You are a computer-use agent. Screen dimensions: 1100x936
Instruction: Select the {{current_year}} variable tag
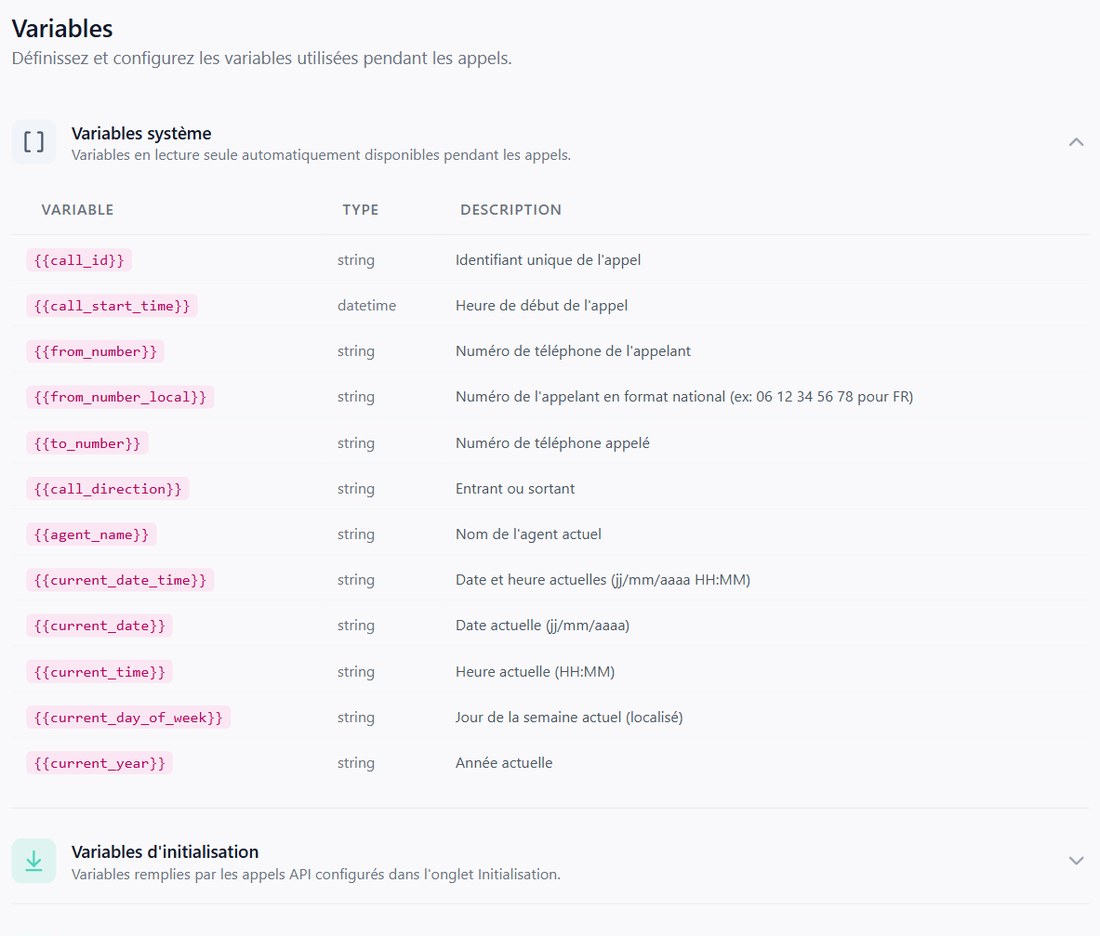tap(100, 763)
